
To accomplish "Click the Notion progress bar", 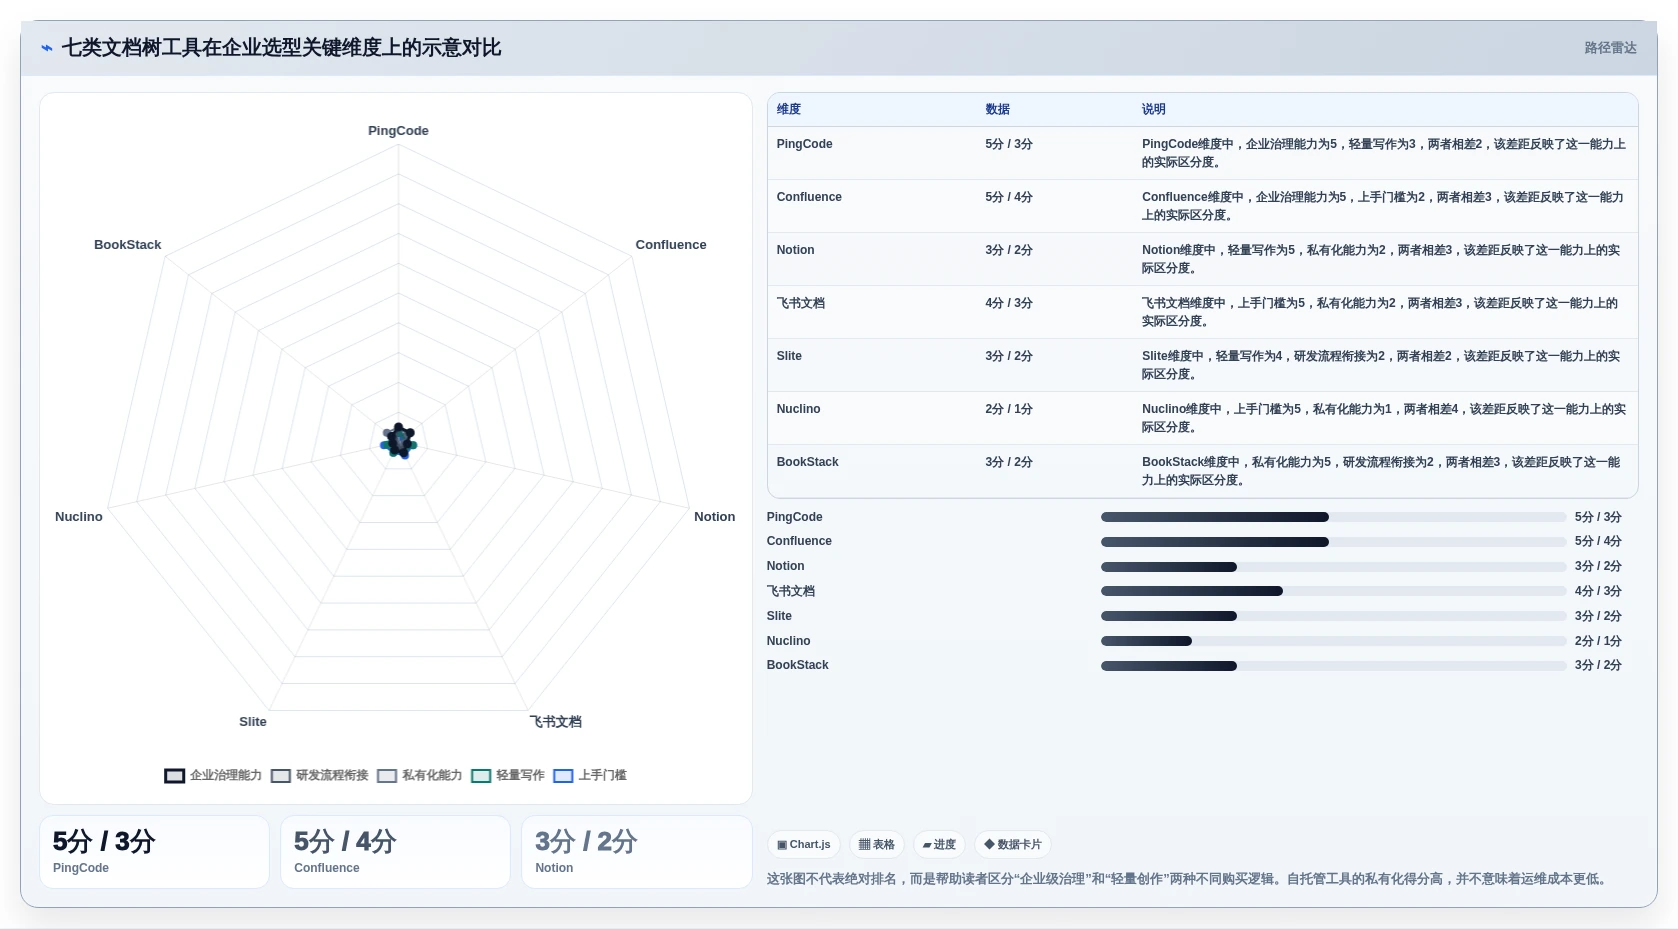I will tap(1333, 567).
